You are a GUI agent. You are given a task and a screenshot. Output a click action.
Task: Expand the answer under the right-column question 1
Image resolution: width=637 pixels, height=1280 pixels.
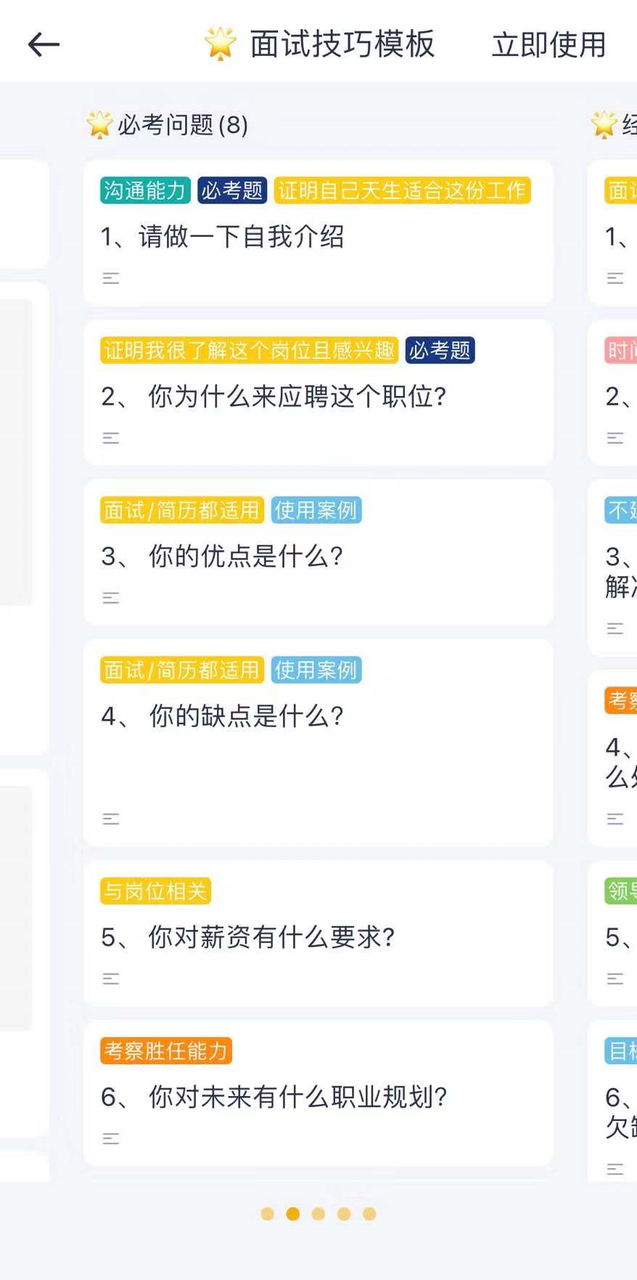614,278
